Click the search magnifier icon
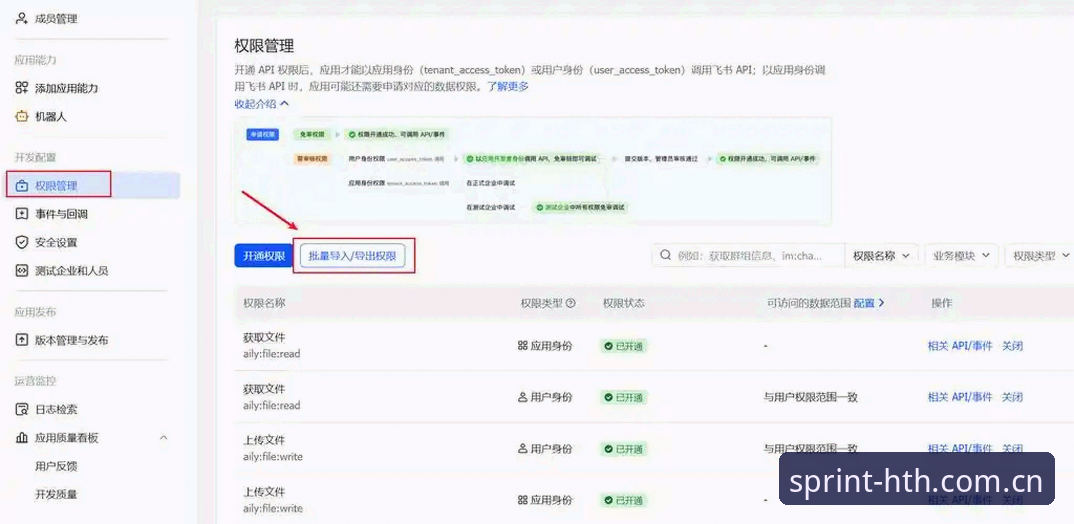Image resolution: width=1074 pixels, height=524 pixels. tap(665, 255)
